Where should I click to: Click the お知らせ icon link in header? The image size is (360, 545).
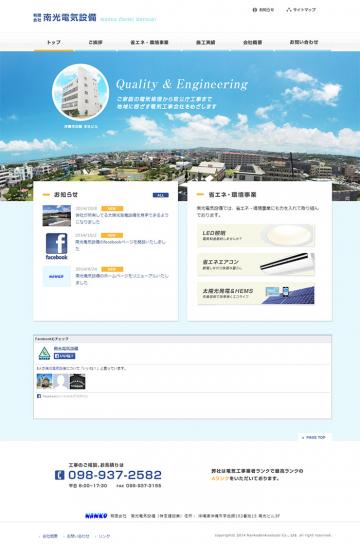tap(263, 10)
